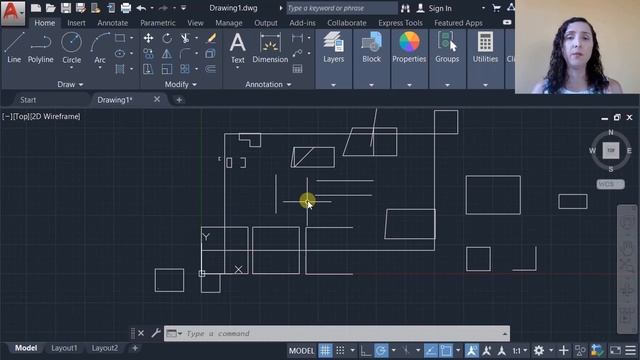Click the Sign In button
Image resolution: width=640 pixels, height=360 pixels.
pyautogui.click(x=440, y=8)
